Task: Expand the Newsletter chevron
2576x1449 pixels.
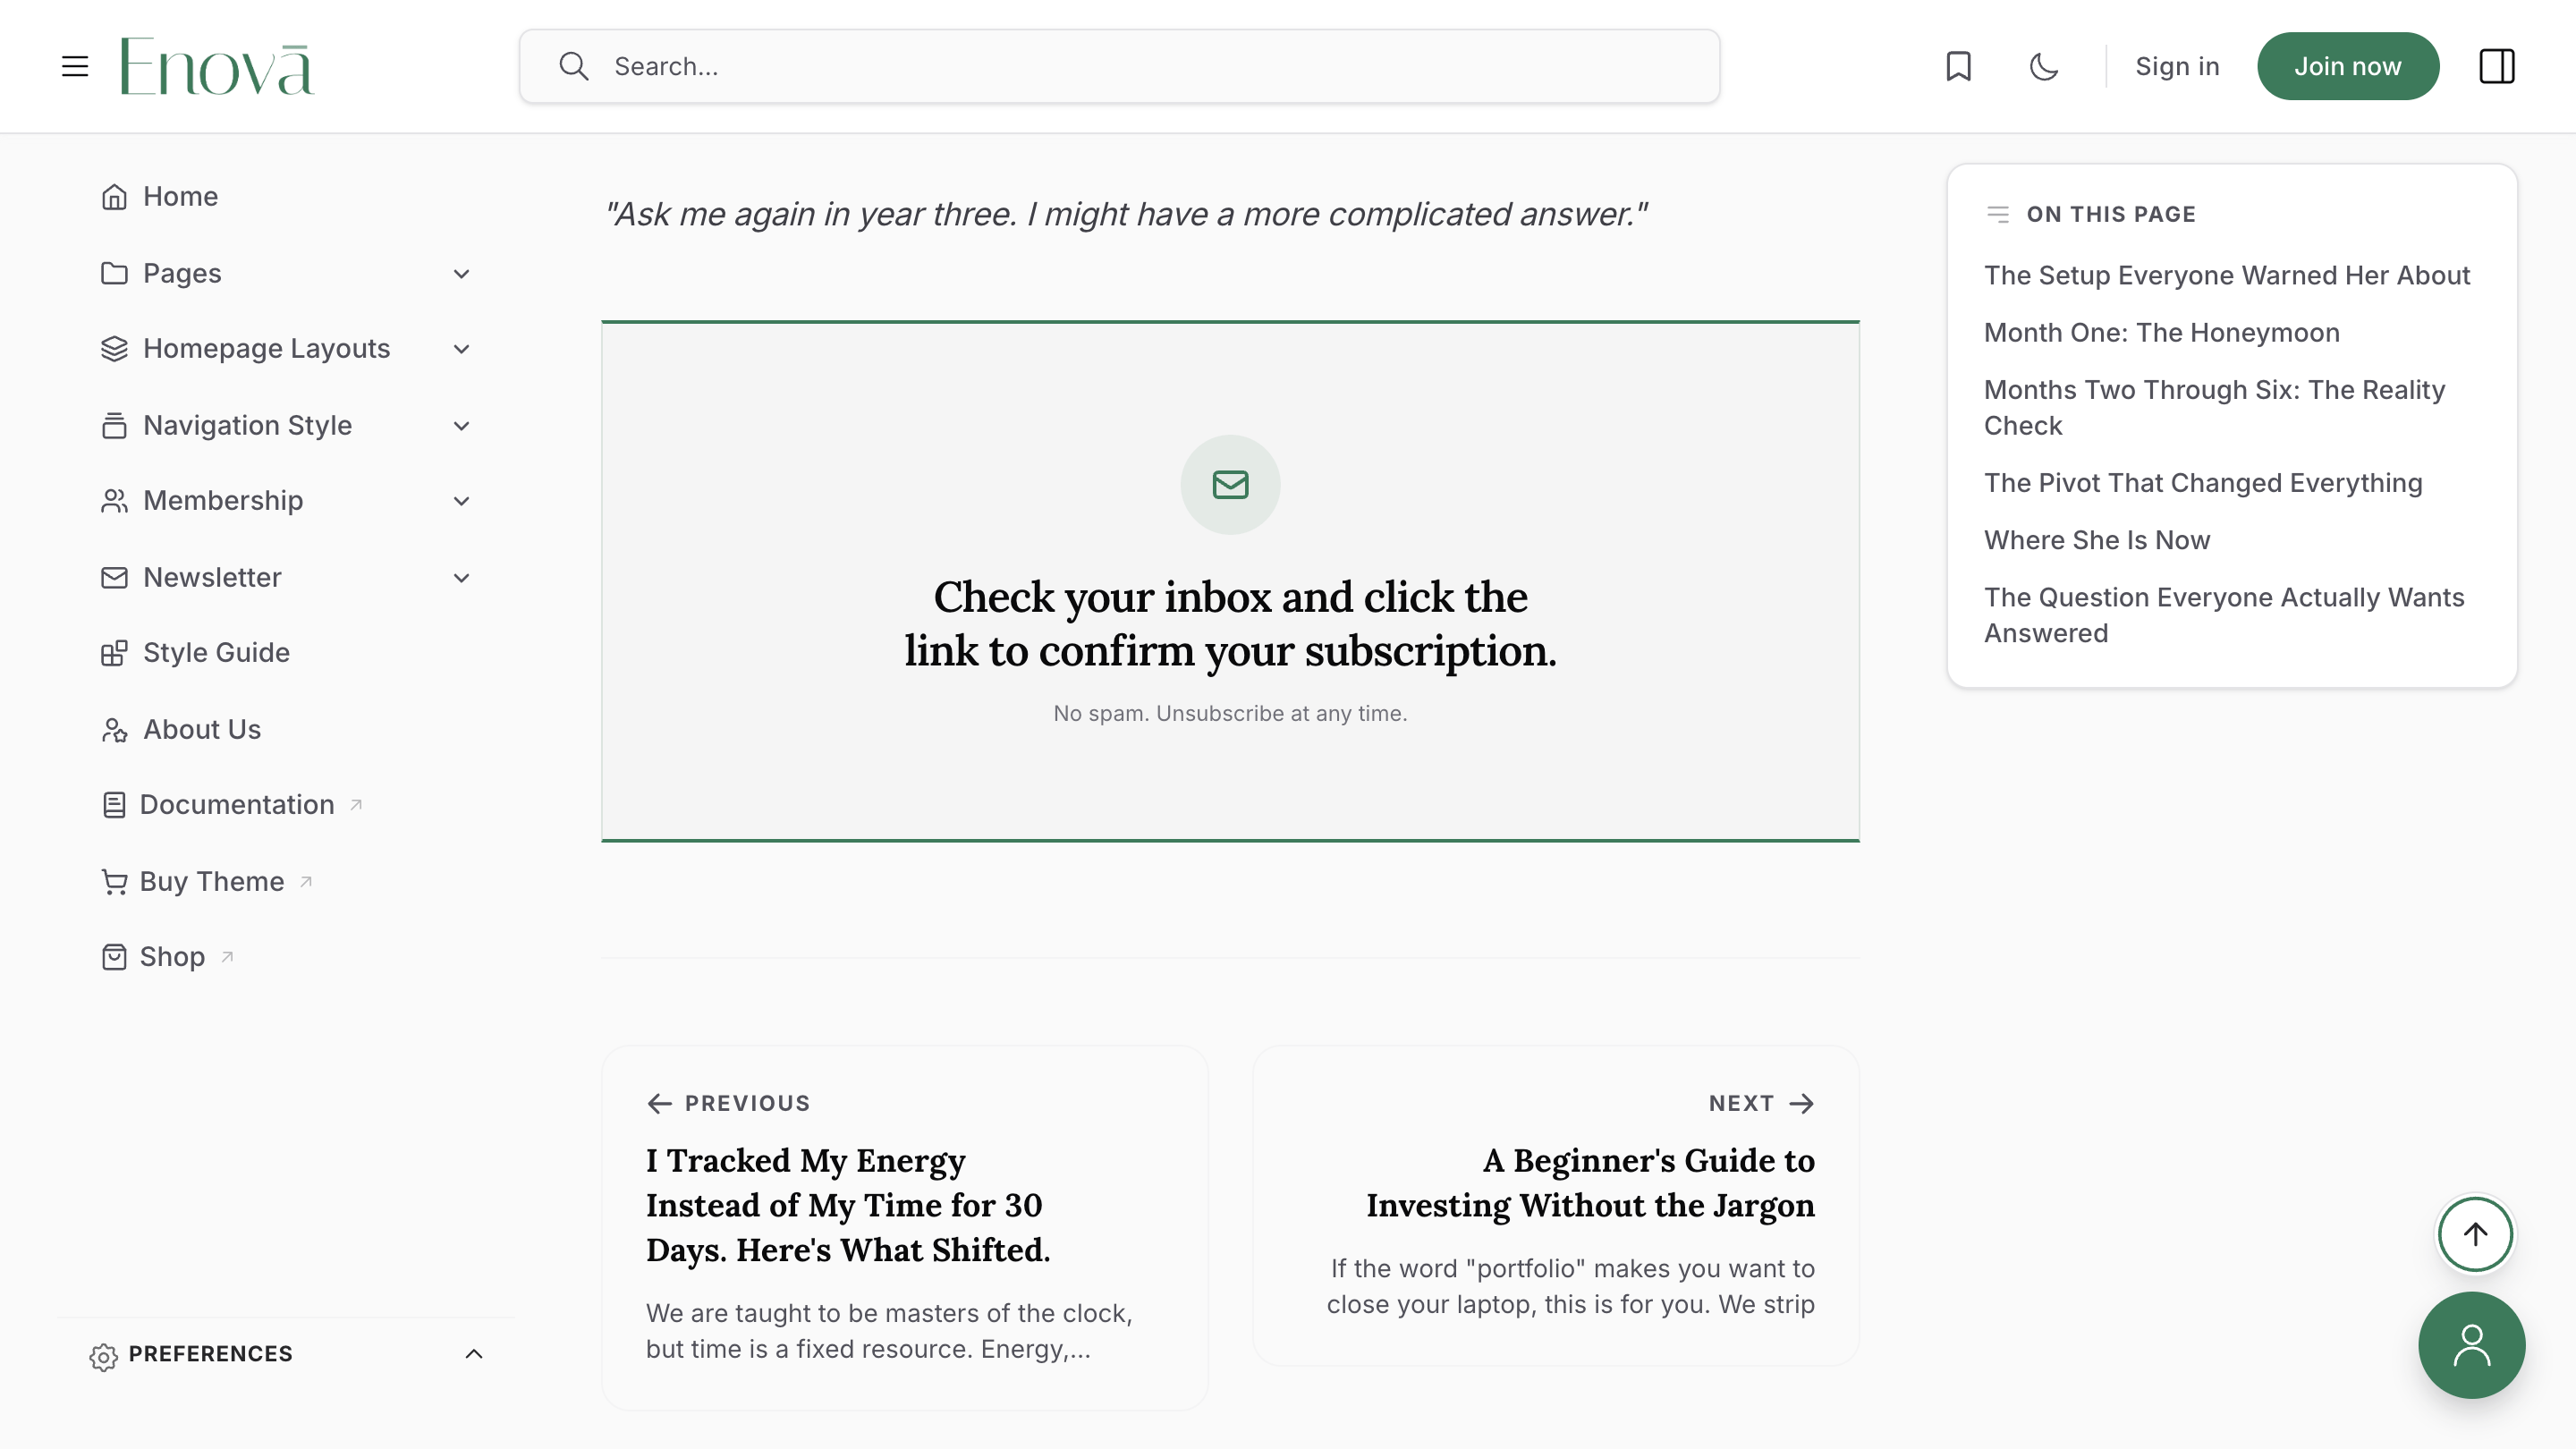Action: [x=461, y=578]
